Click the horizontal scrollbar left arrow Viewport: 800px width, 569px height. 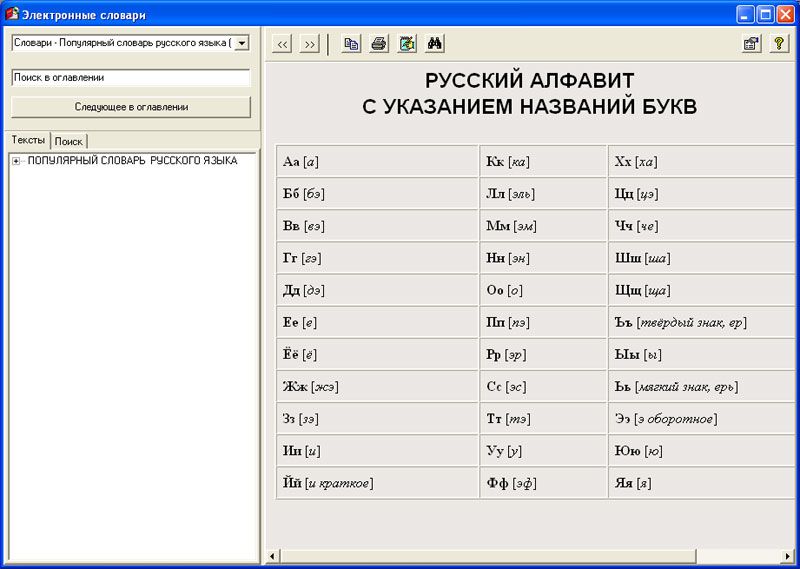(275, 555)
